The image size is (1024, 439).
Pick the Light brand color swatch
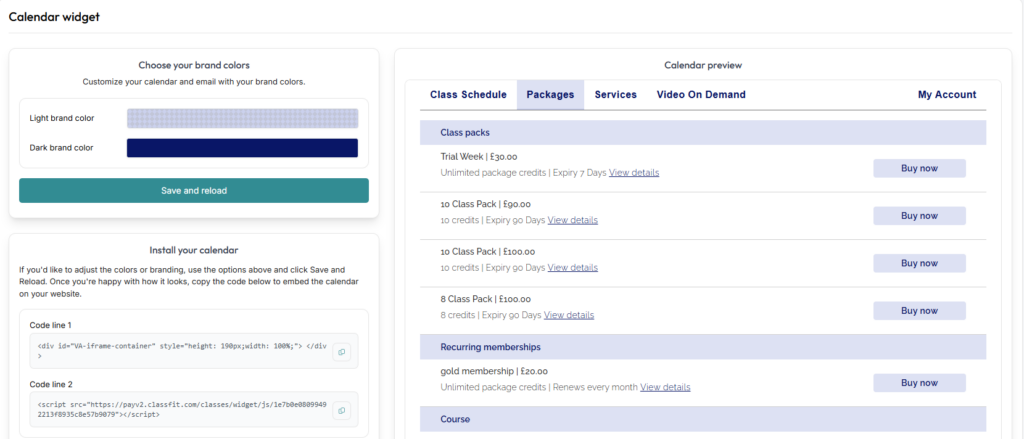242,118
